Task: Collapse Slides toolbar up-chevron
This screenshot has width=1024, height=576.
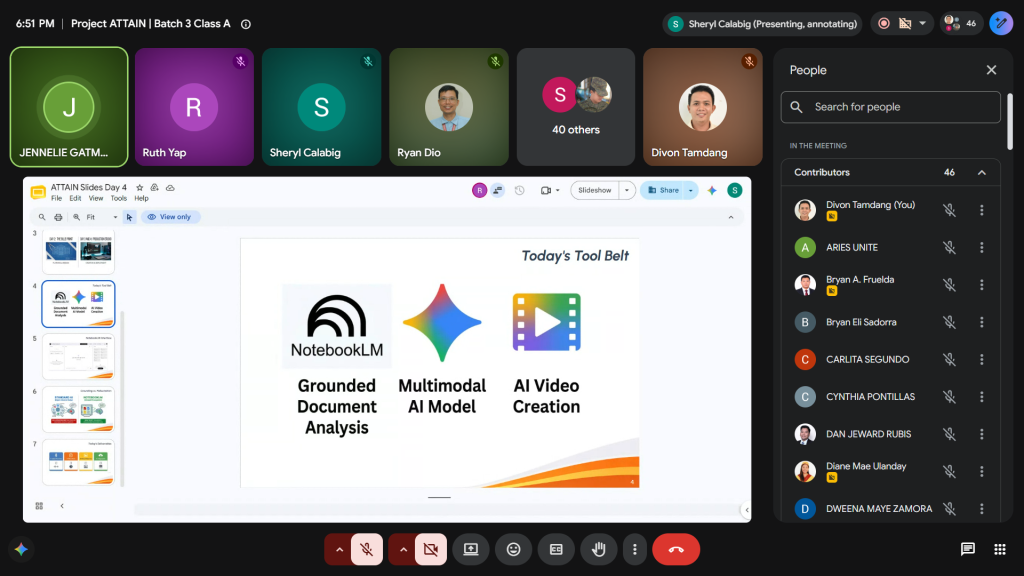Action: (731, 217)
